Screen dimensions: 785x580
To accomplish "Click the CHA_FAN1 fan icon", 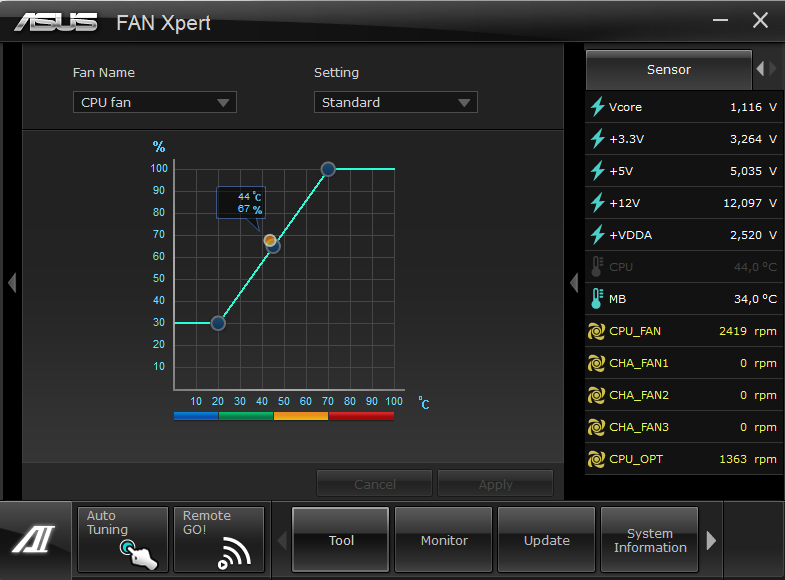I will coord(596,363).
